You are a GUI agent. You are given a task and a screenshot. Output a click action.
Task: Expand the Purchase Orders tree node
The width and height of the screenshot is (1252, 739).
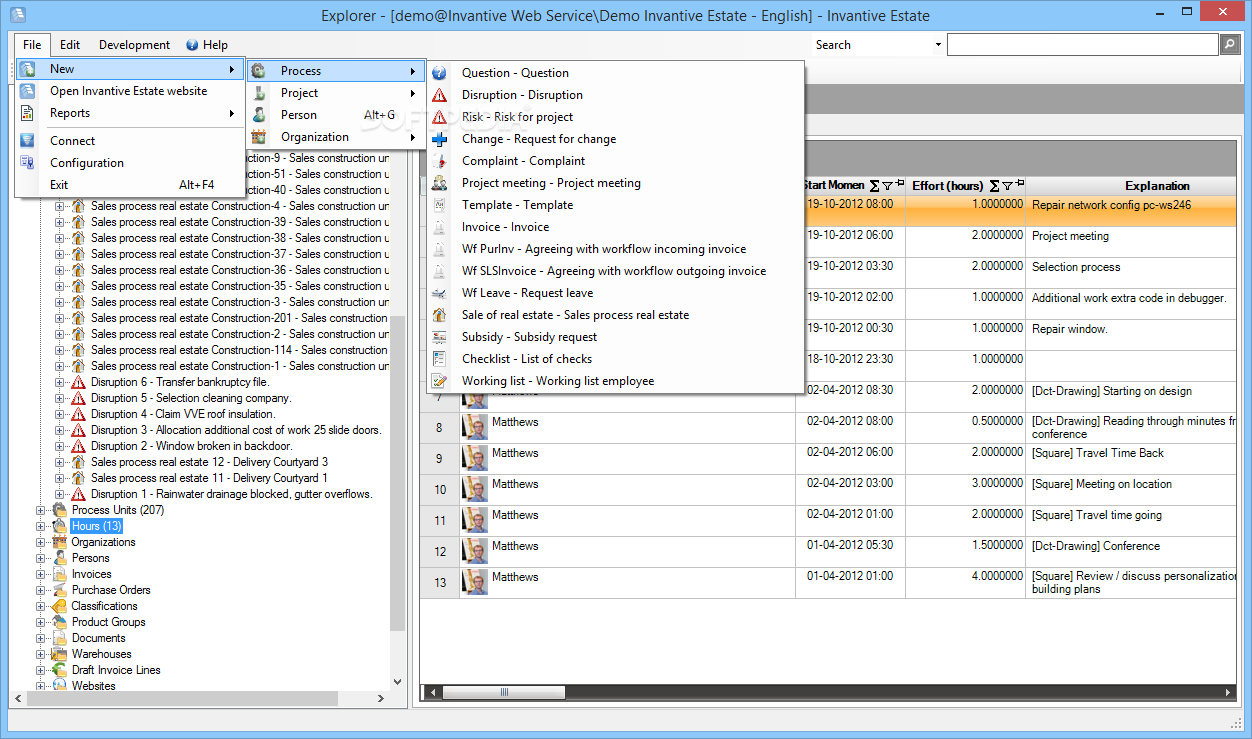(41, 590)
